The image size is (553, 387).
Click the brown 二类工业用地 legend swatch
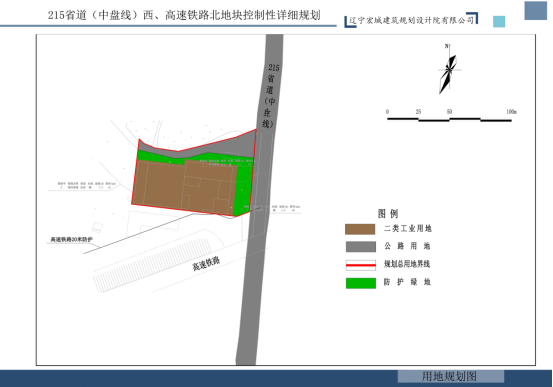pos(360,229)
